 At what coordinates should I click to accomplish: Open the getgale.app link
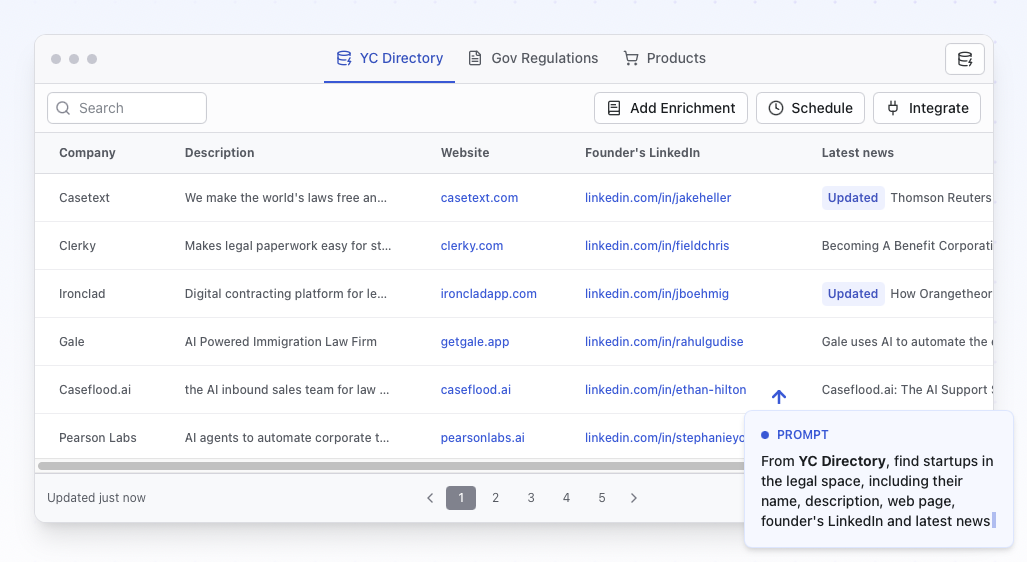(x=475, y=341)
